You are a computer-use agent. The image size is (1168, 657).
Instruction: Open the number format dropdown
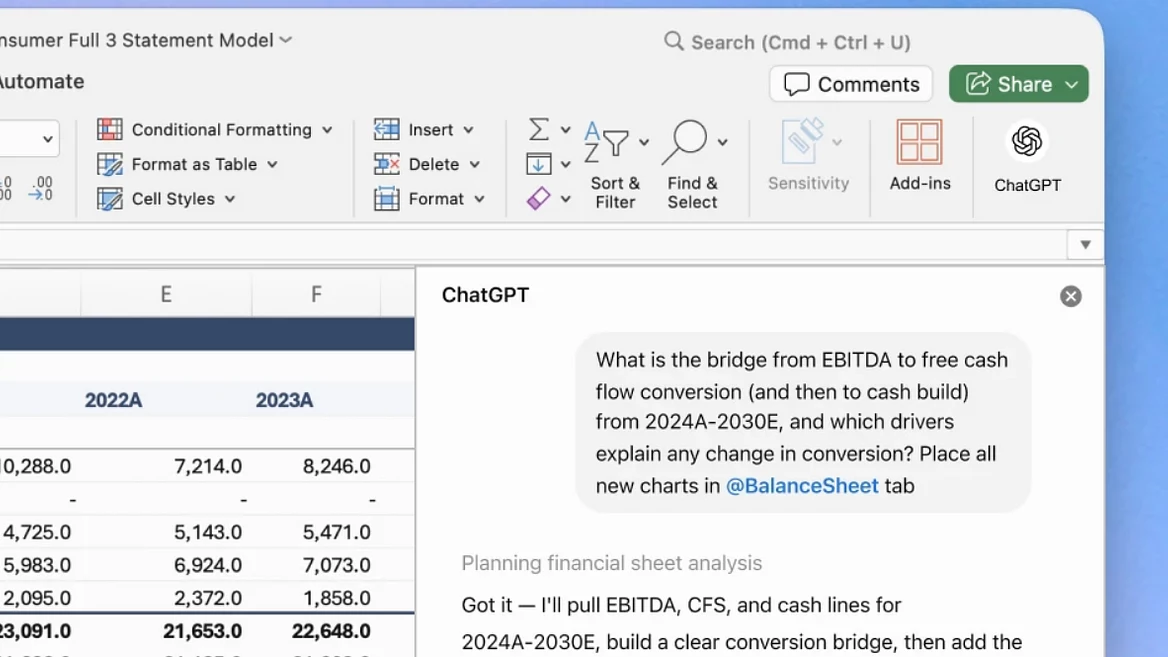[x=47, y=139]
